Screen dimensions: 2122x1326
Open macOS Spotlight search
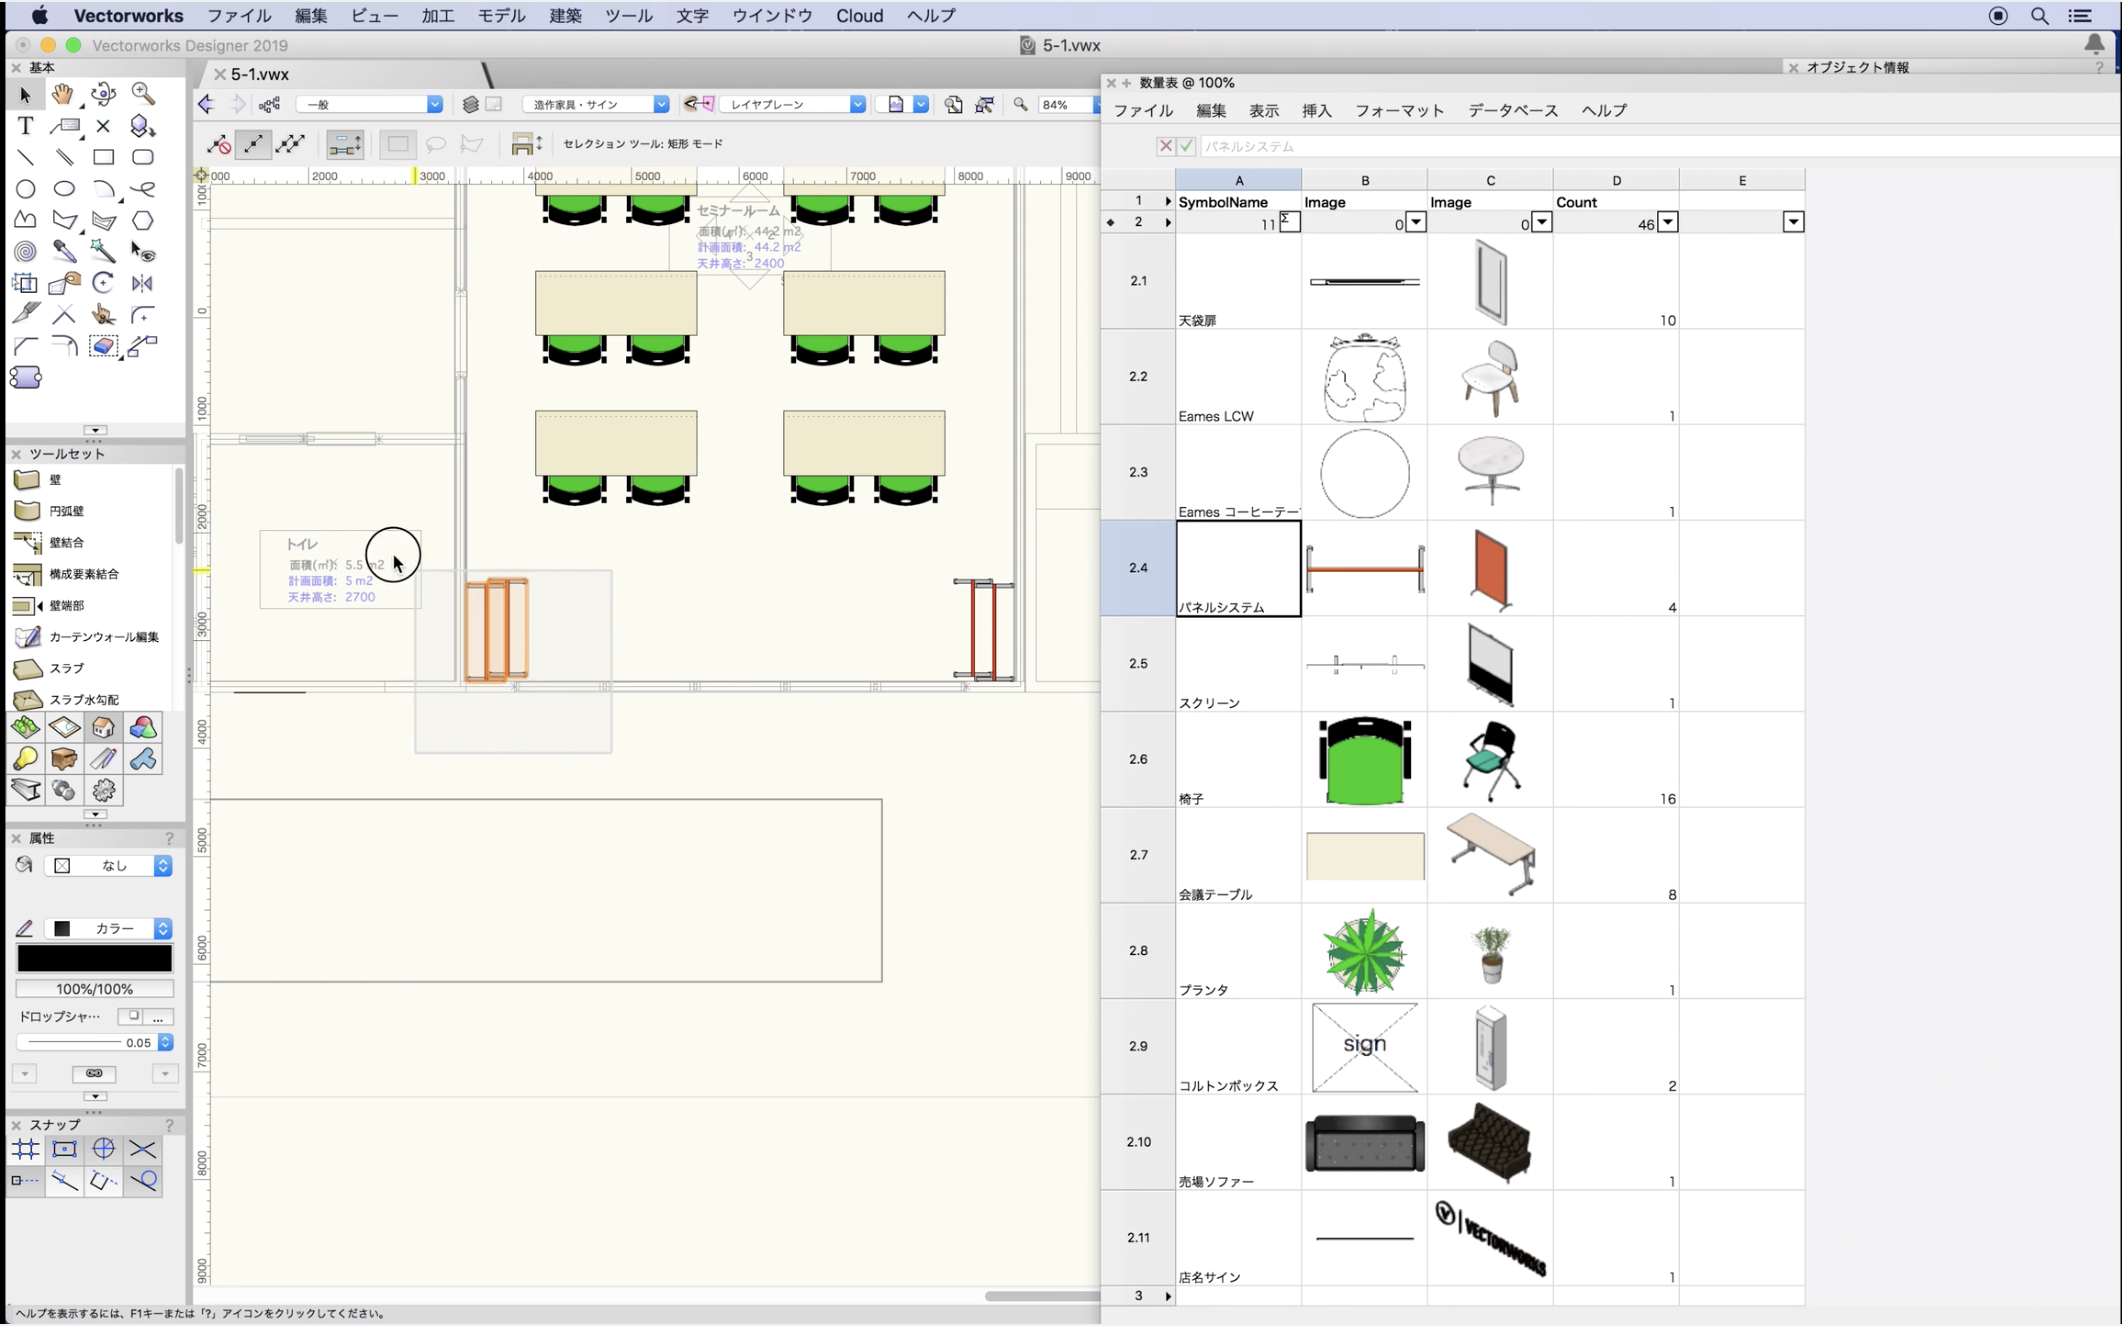tap(2039, 16)
